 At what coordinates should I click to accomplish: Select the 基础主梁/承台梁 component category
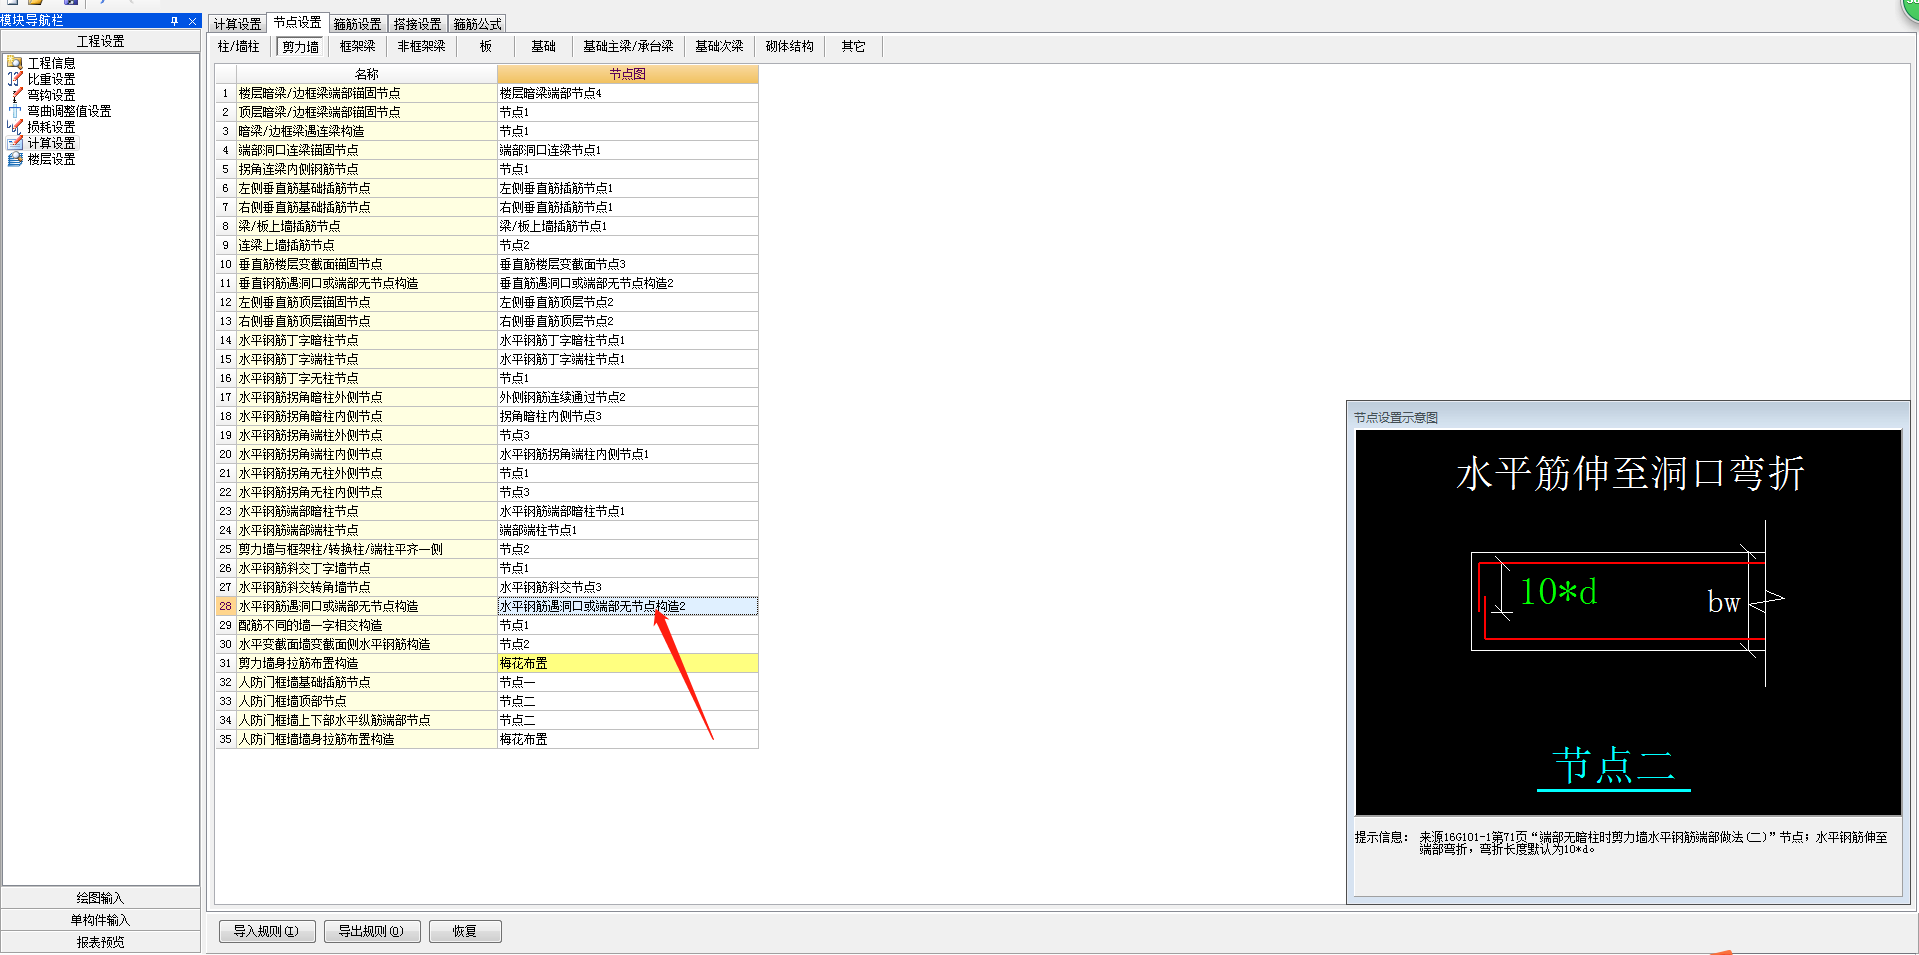click(628, 46)
